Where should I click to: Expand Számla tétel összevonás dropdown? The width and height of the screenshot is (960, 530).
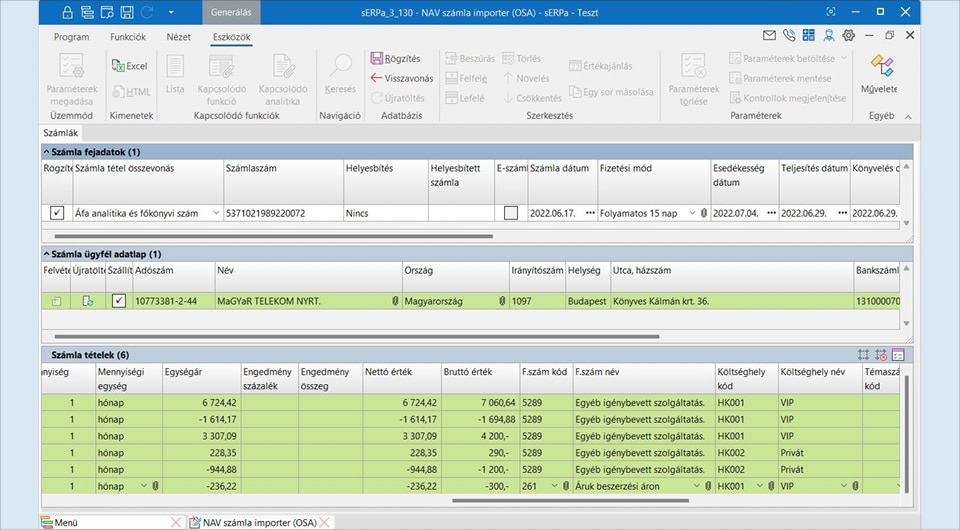coord(217,213)
